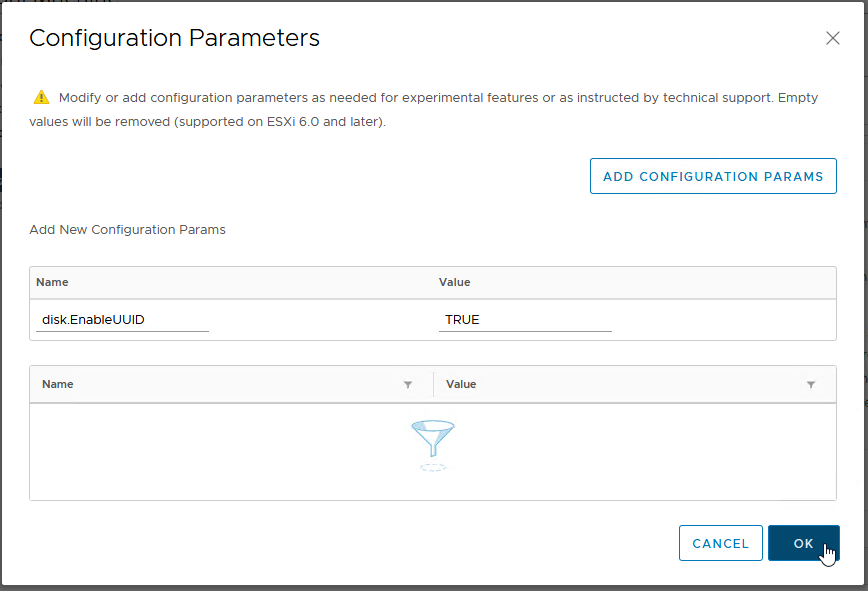Close the Configuration Parameters dialog with X

tap(832, 38)
